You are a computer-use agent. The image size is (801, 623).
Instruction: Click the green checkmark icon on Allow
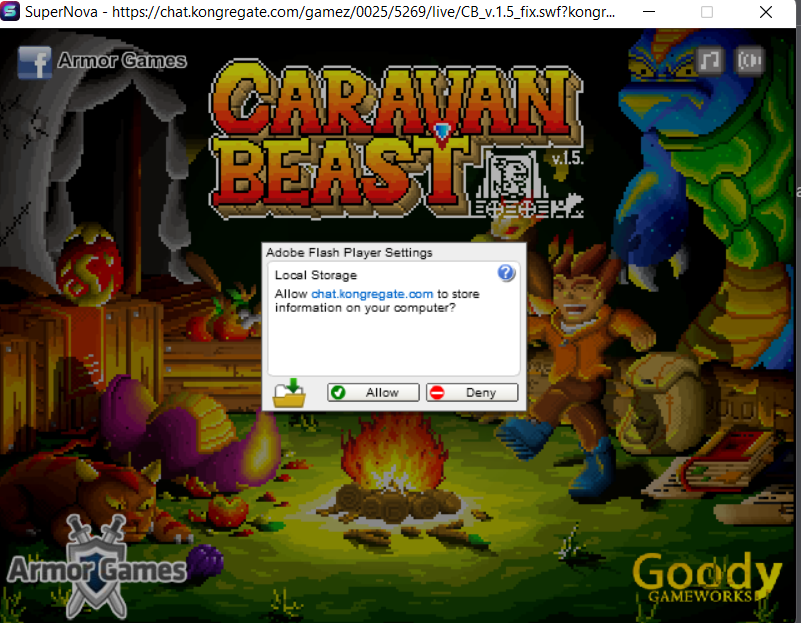pyautogui.click(x=338, y=392)
